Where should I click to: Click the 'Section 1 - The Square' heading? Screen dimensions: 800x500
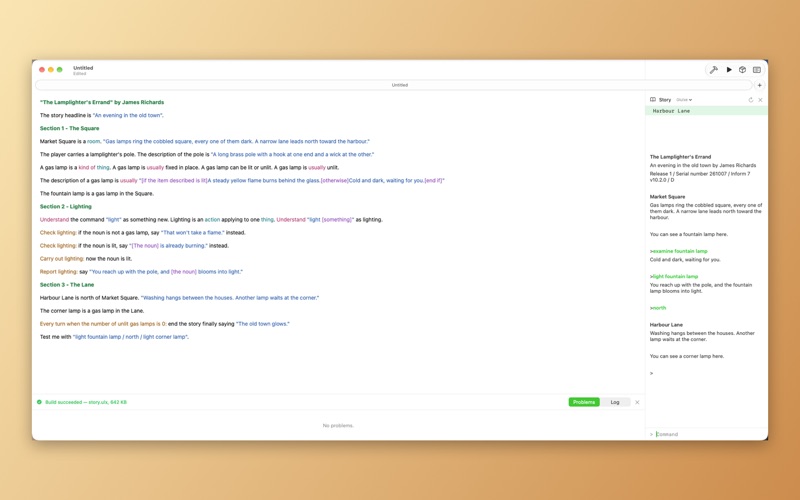(x=69, y=129)
